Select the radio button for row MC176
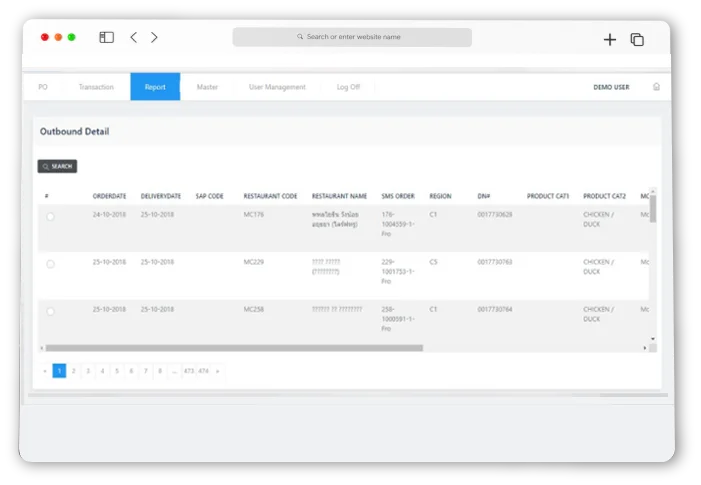The image size is (701, 485). pos(50,217)
